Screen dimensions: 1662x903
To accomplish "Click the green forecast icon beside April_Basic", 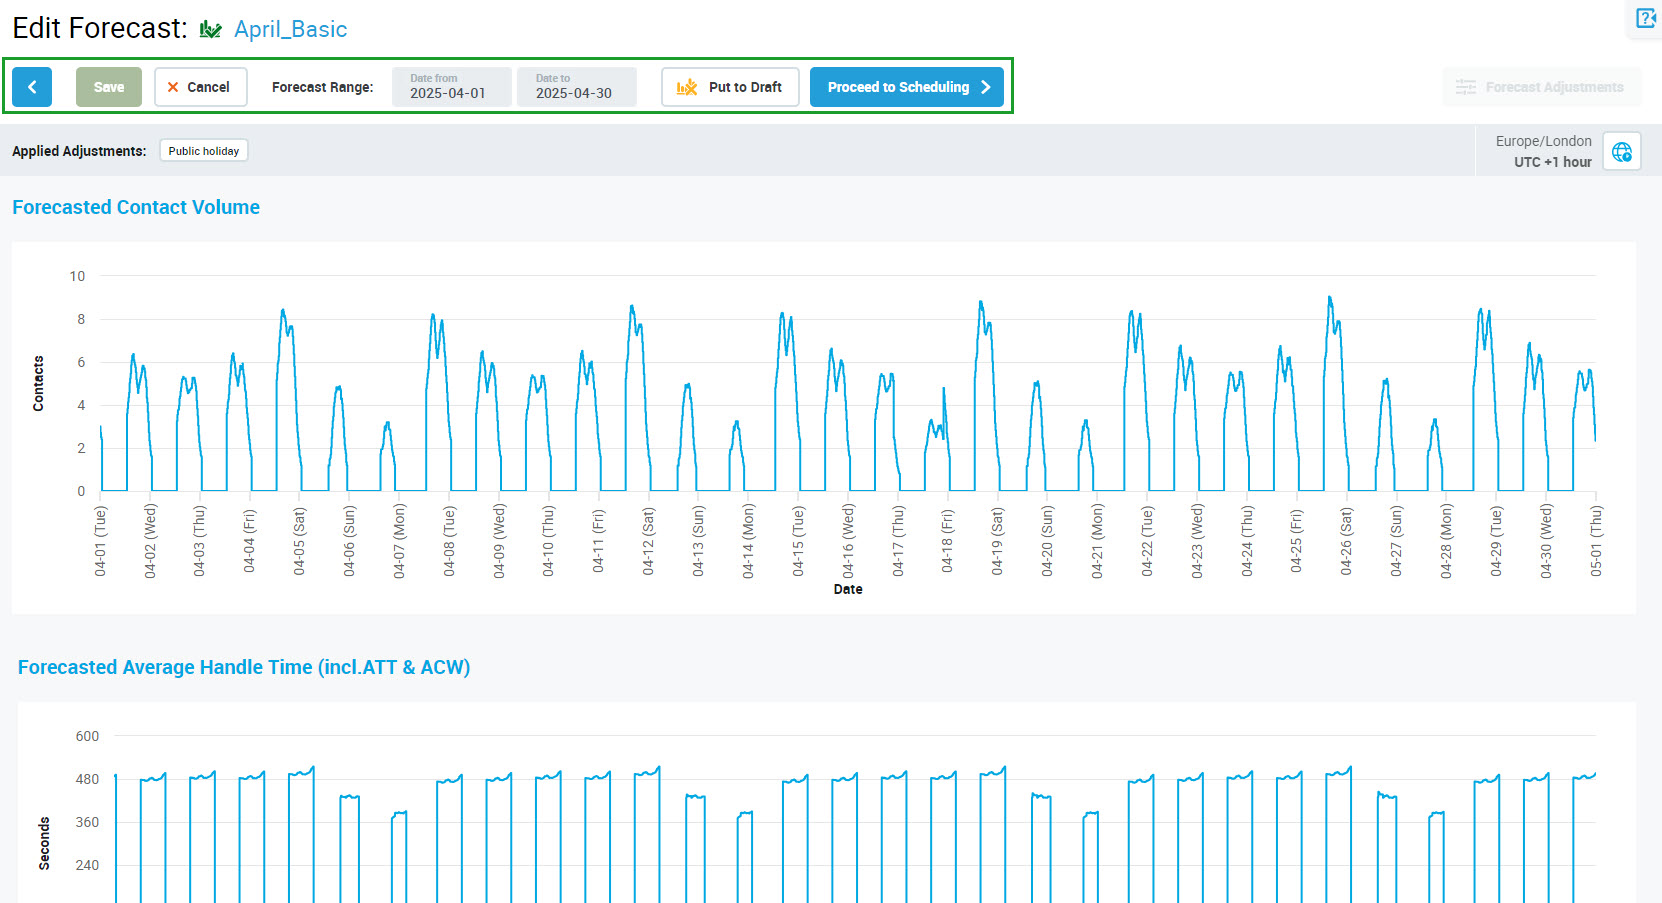I will (x=210, y=30).
